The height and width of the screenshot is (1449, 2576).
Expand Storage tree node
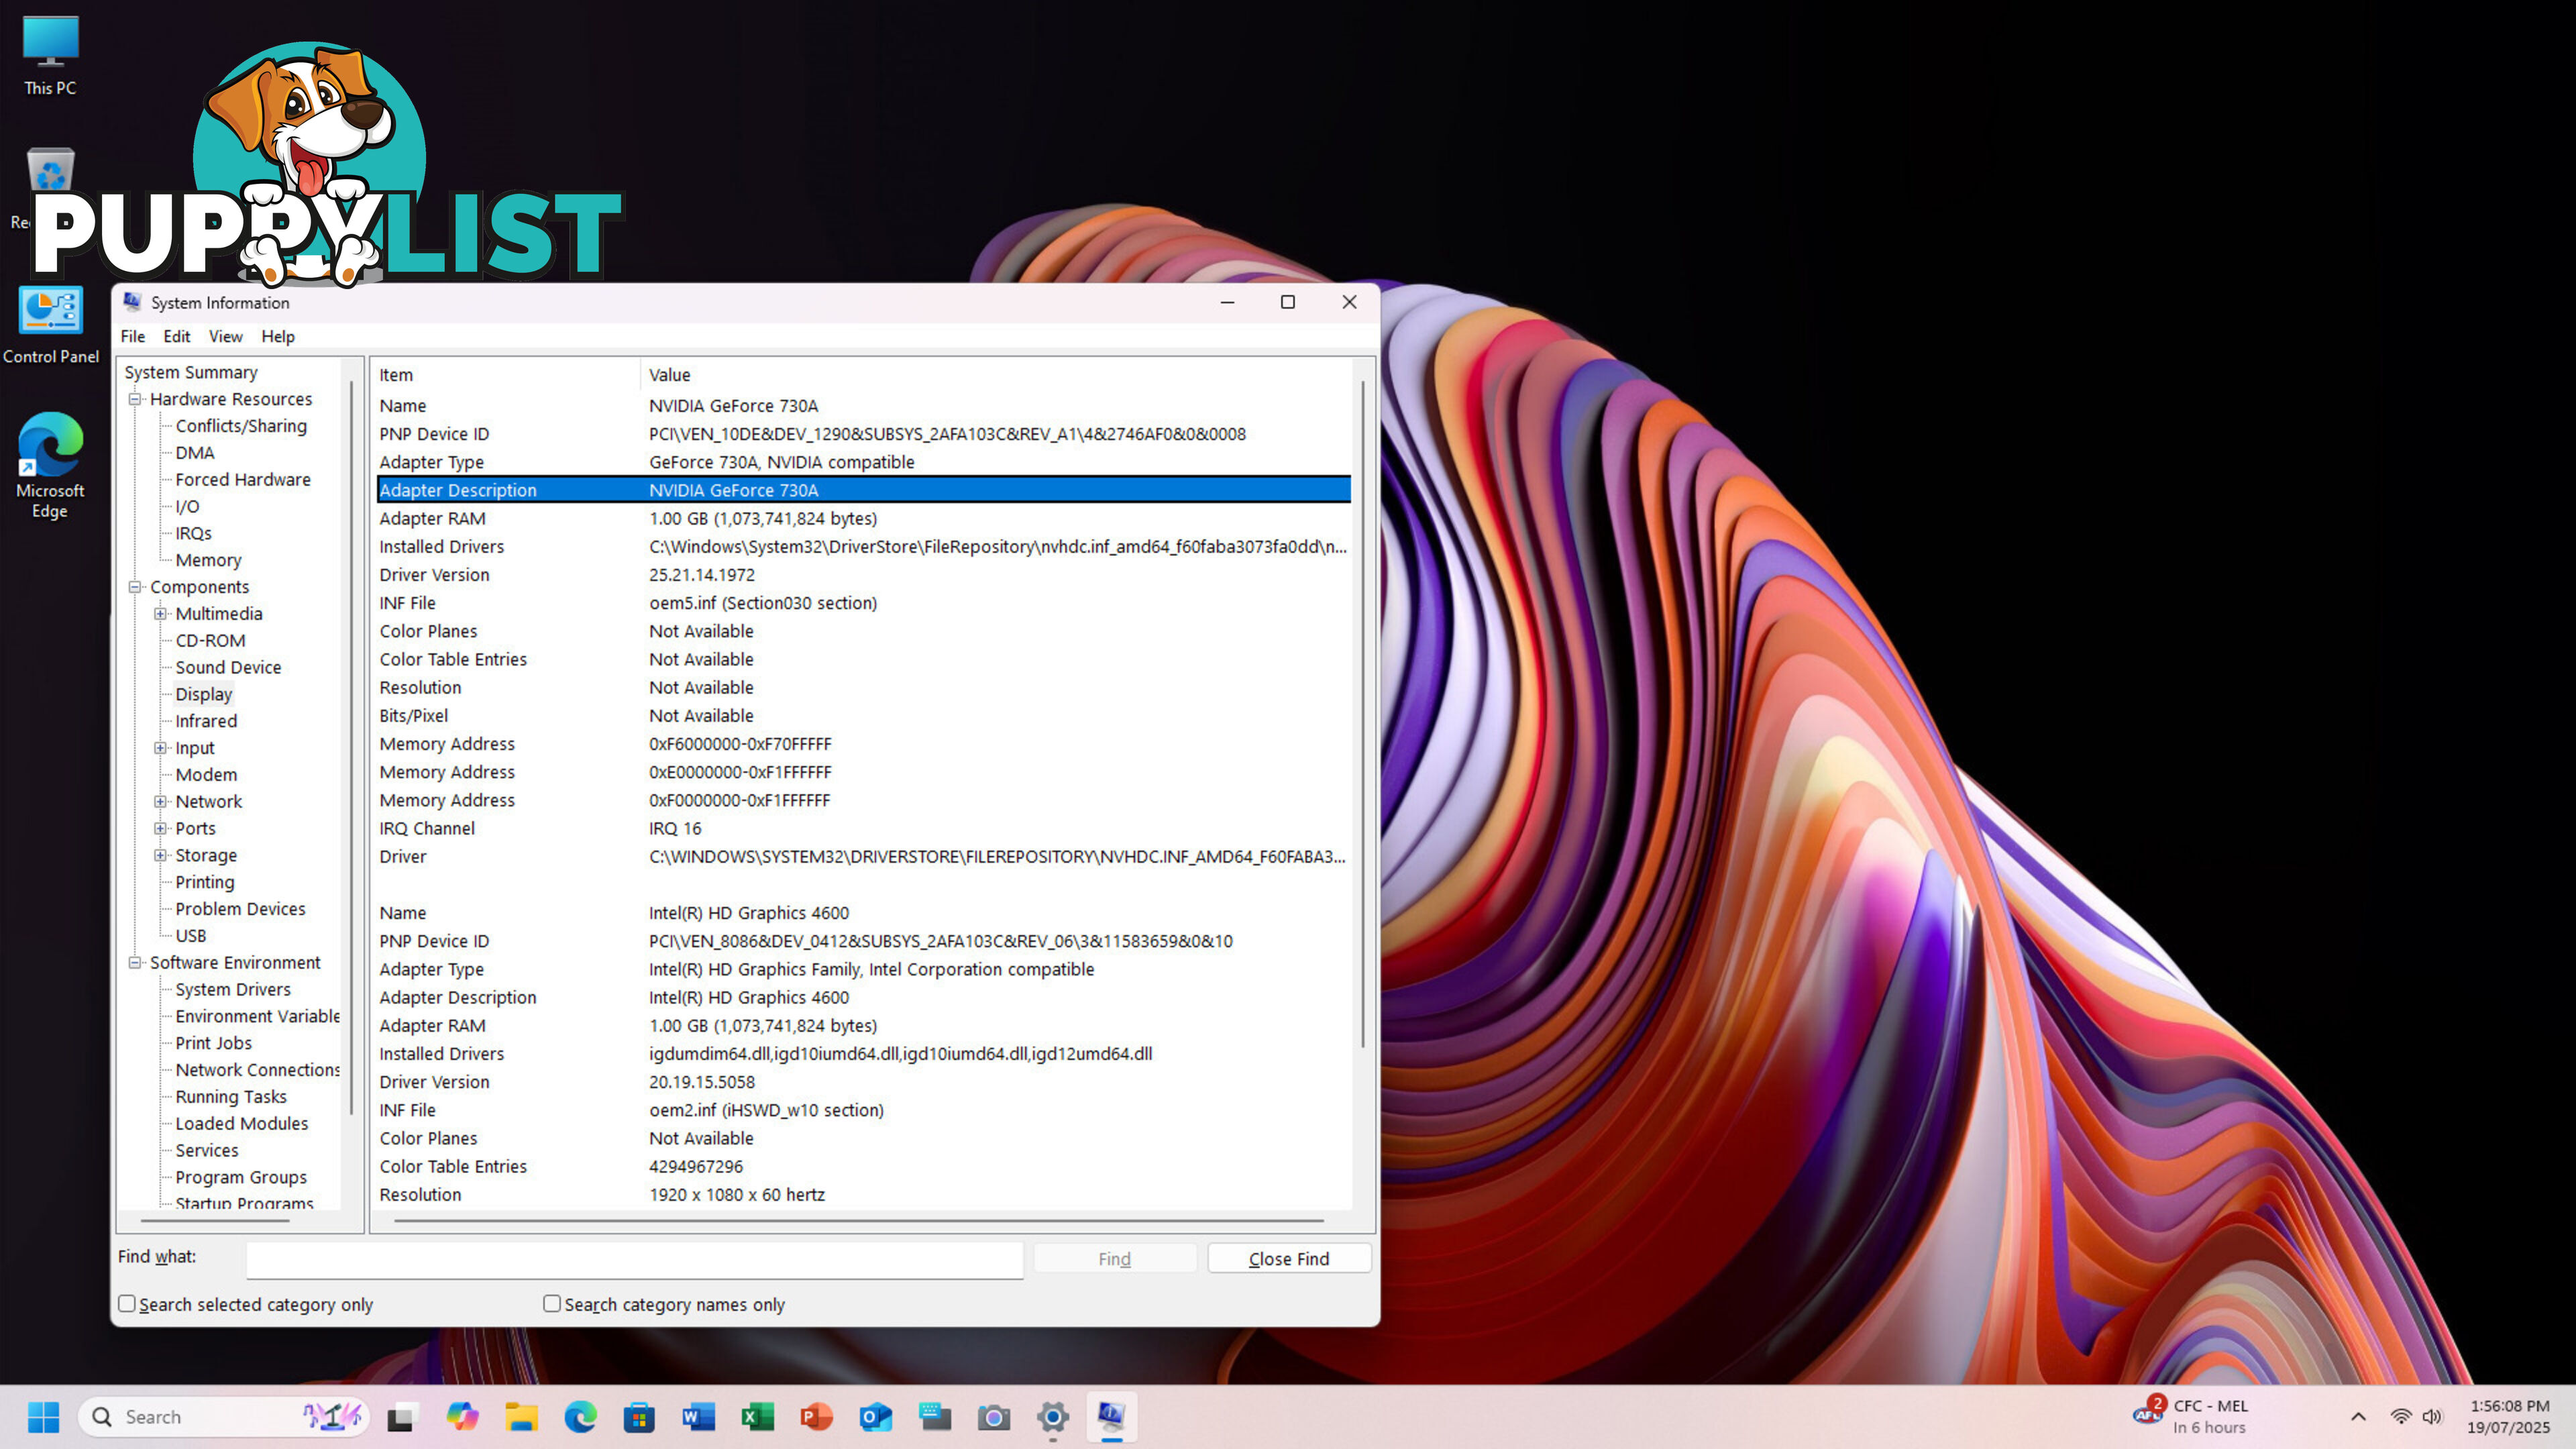(160, 856)
